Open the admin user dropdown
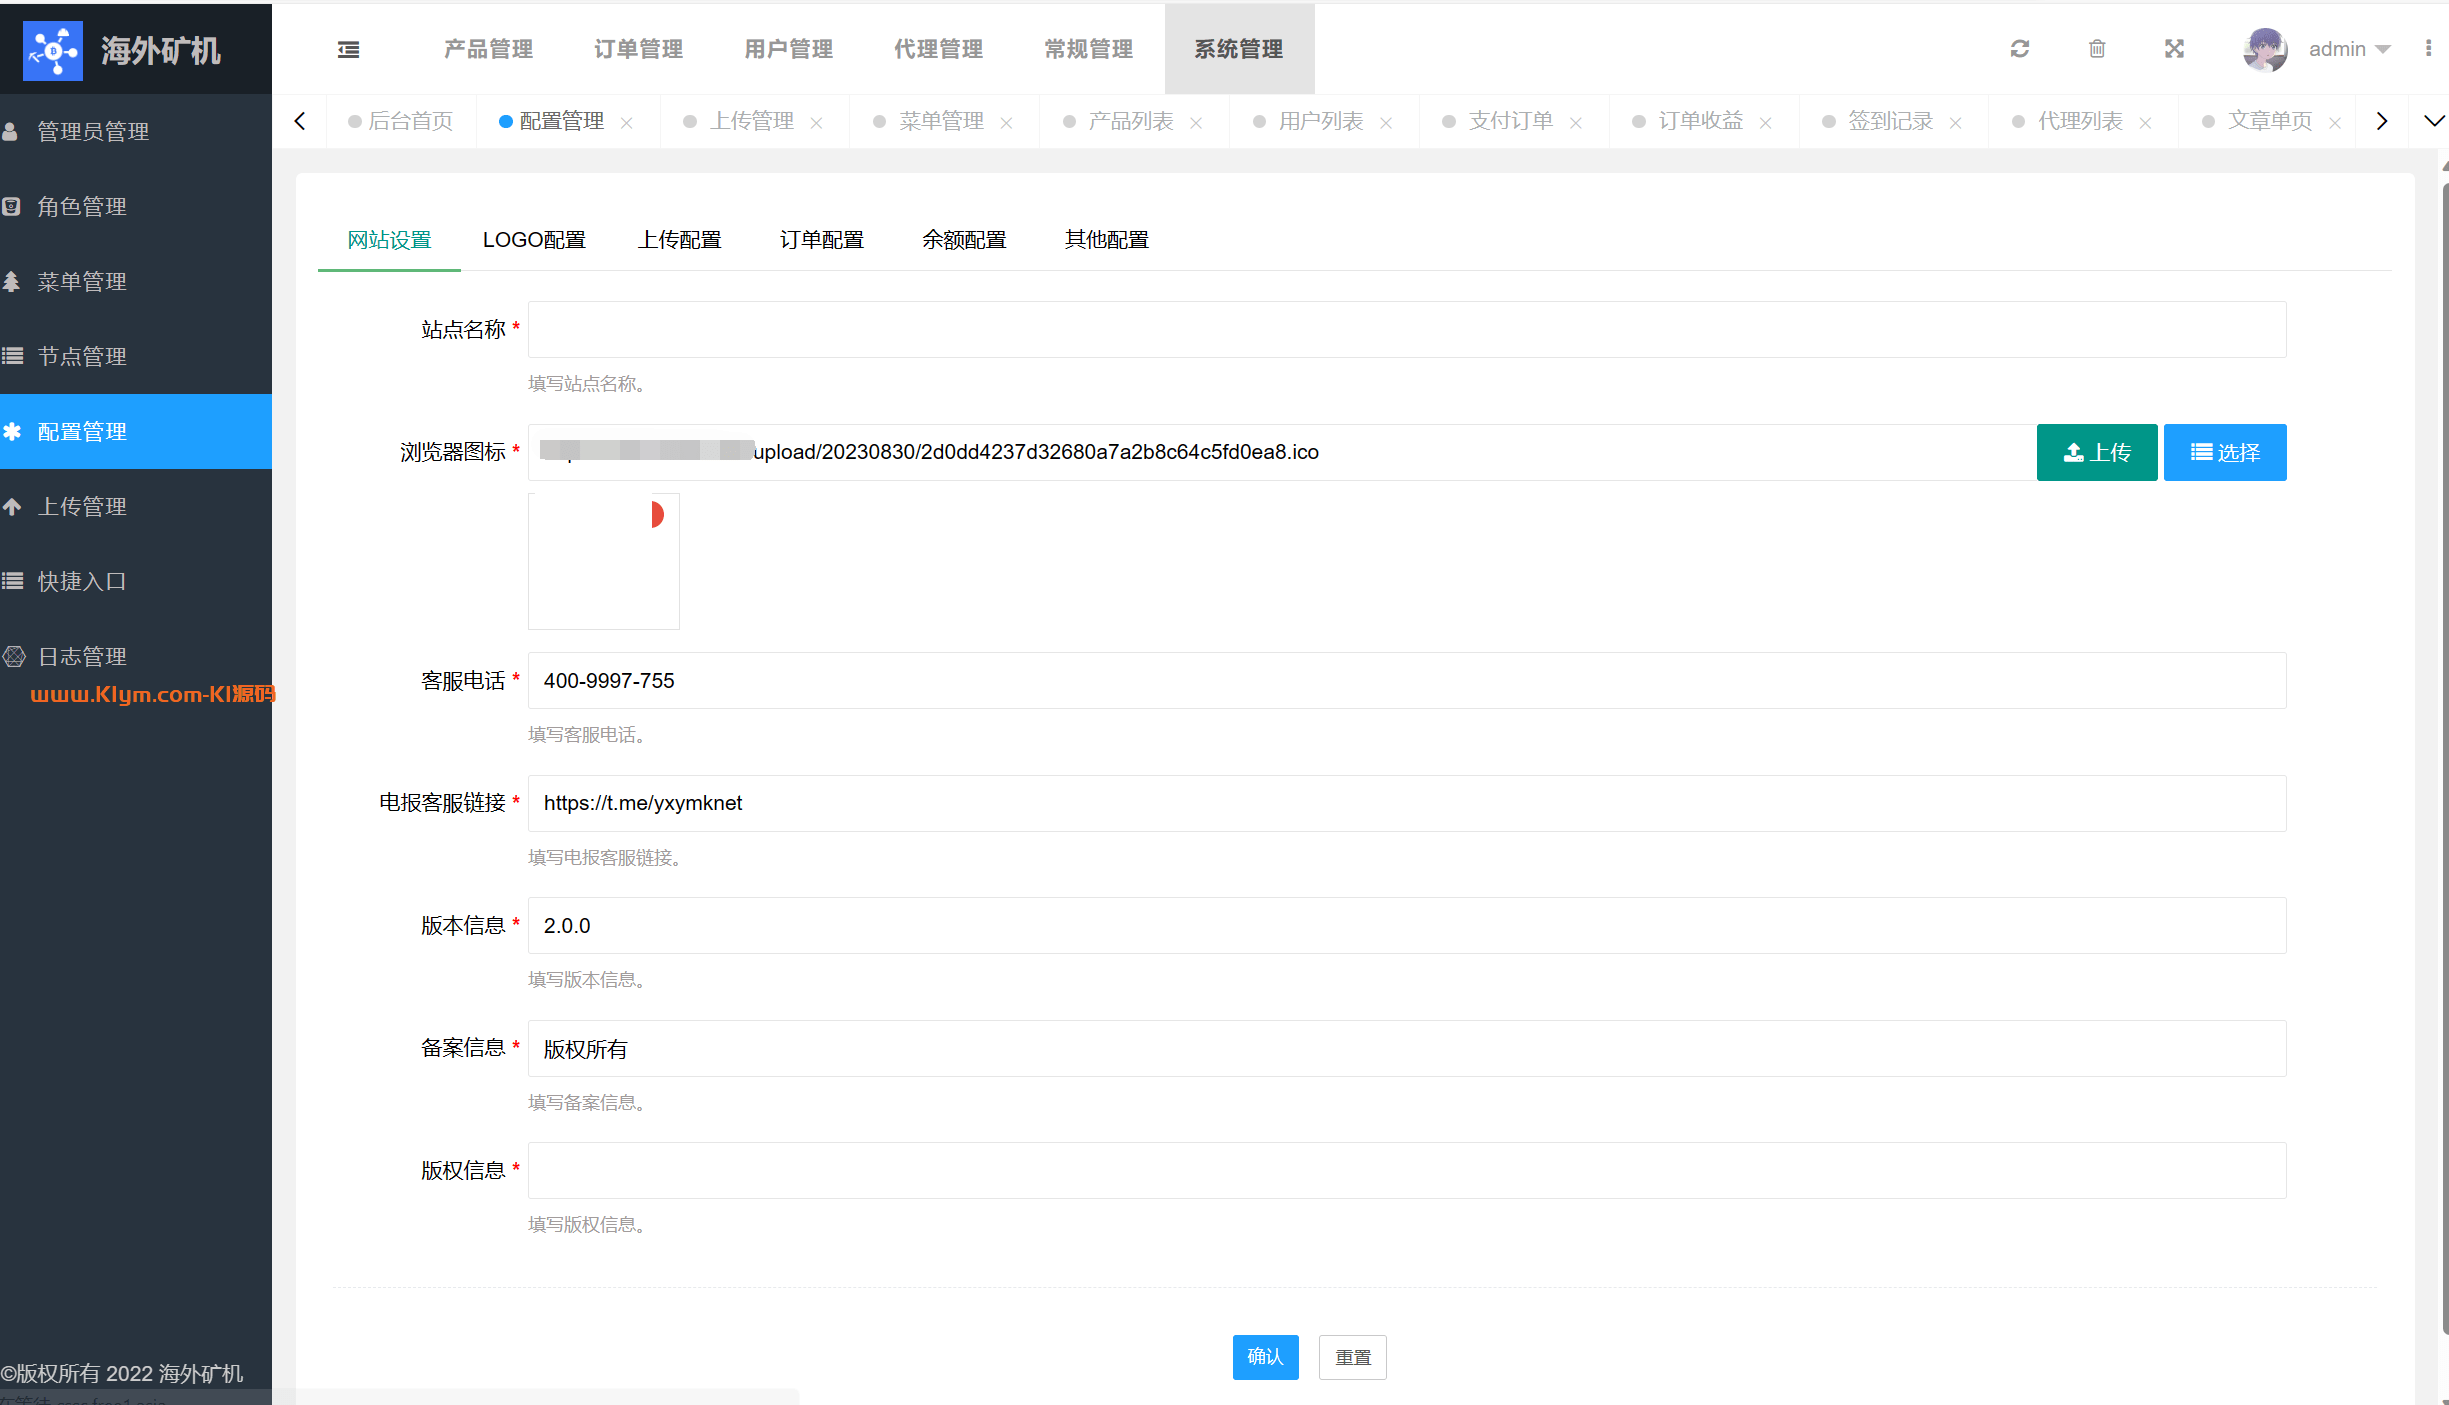 (x=2348, y=49)
